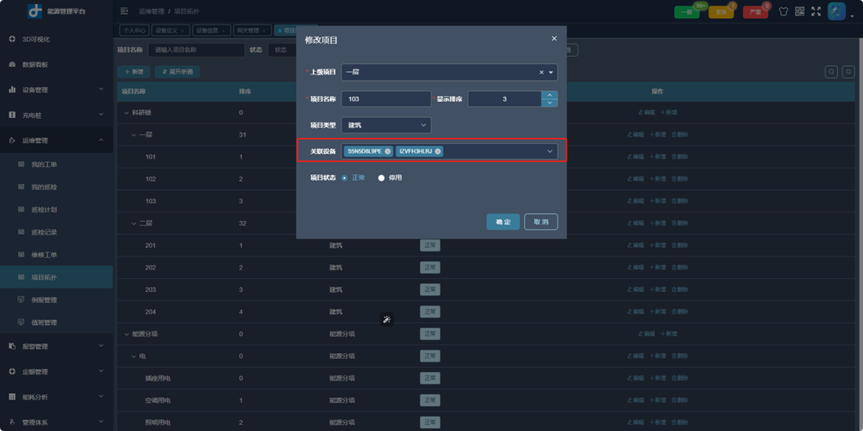Click the orange alarm badge in header
863x431 pixels.
pyautogui.click(x=721, y=12)
